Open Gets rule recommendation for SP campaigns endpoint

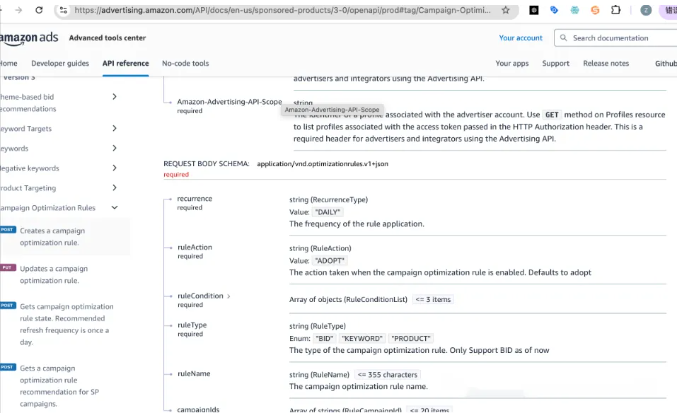59,386
